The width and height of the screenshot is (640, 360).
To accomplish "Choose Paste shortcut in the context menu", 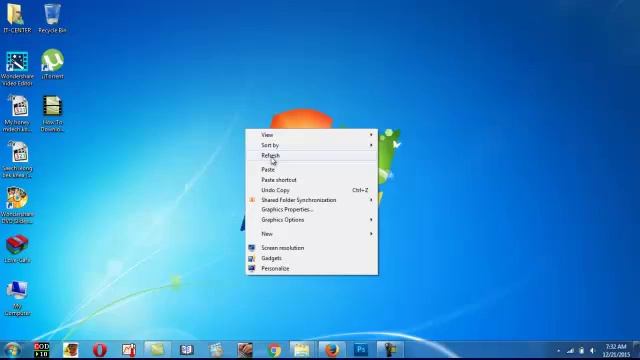I will [312, 180].
